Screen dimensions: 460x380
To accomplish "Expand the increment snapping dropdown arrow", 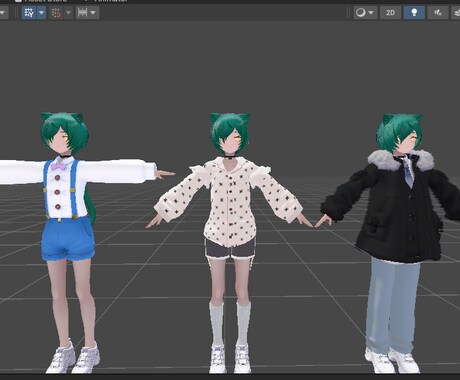I will point(93,13).
